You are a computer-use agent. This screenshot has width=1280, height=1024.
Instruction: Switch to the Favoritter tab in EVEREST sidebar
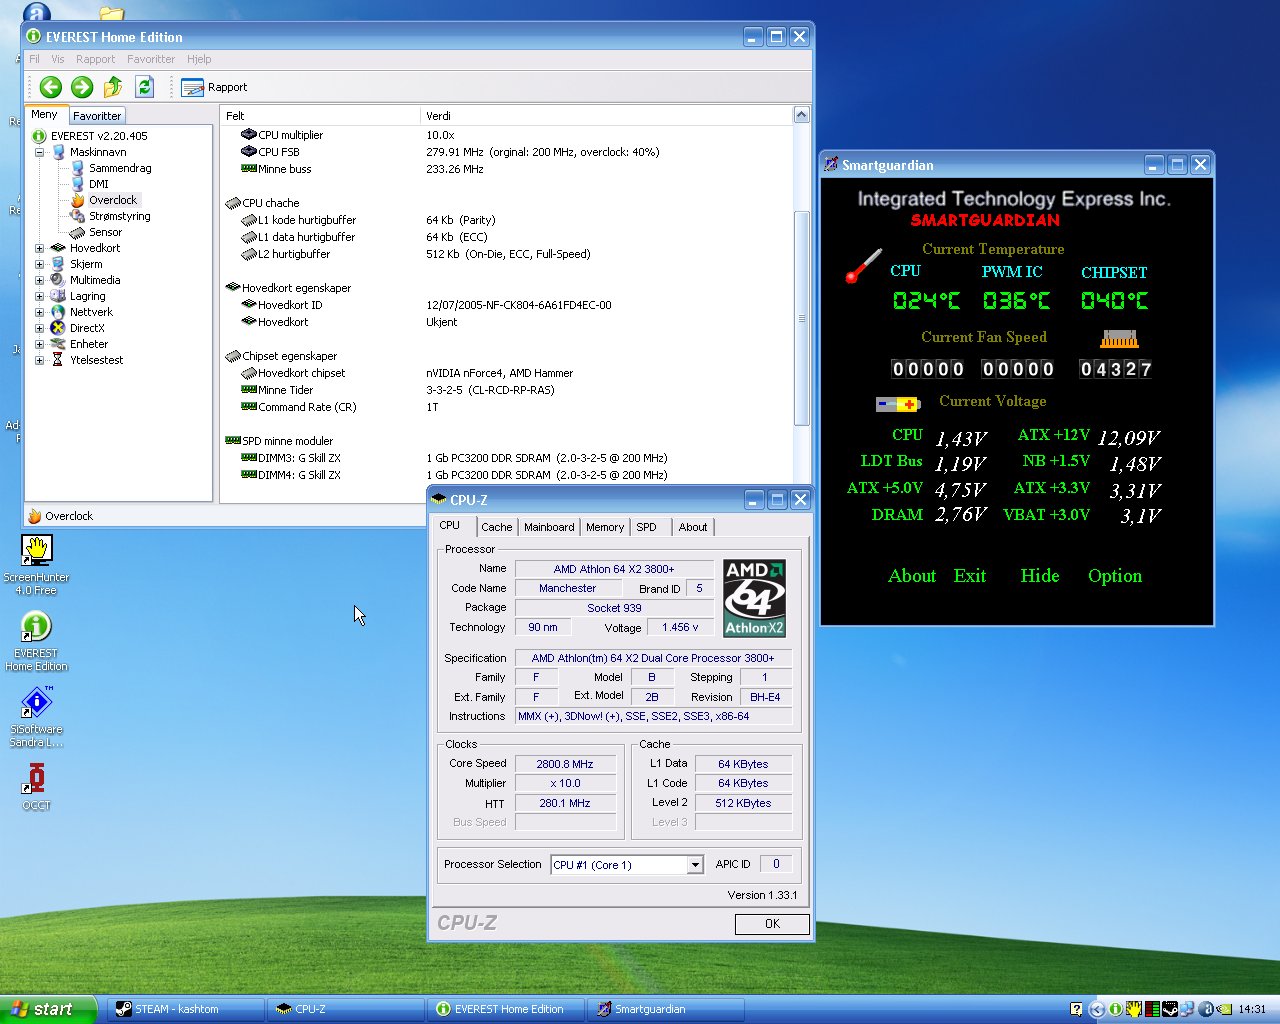coord(97,116)
